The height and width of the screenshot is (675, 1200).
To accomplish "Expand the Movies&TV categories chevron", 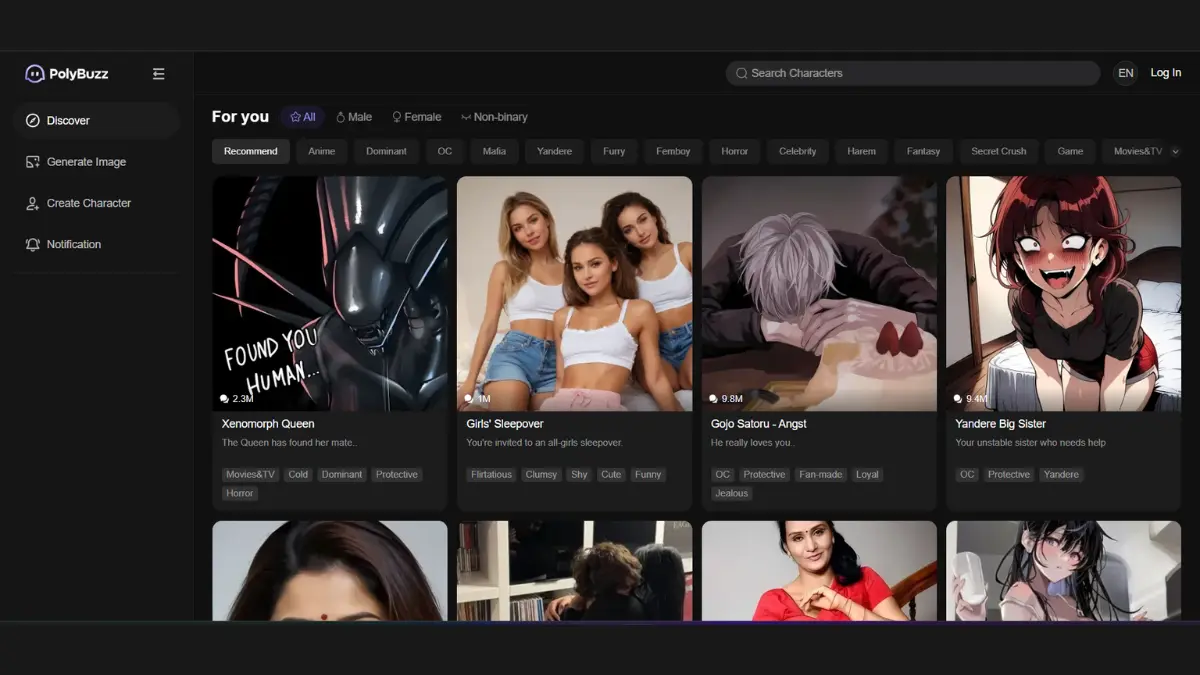I will [x=1175, y=151].
